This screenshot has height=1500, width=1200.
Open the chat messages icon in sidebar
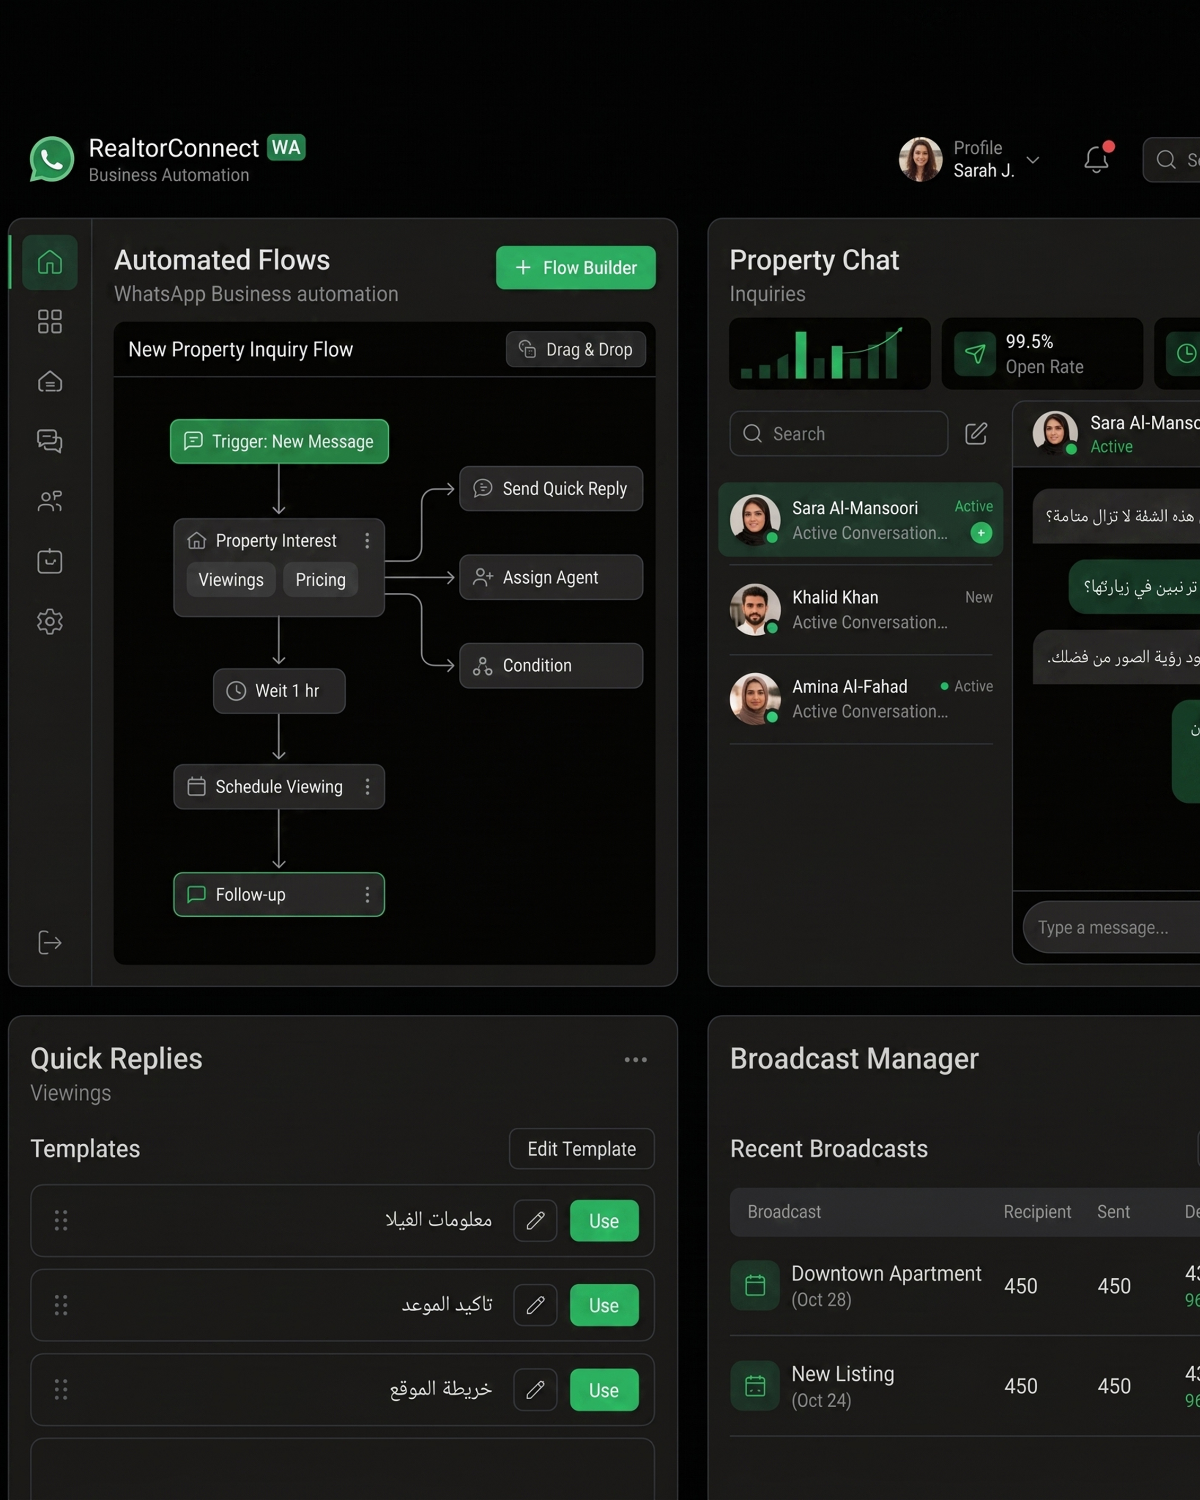(x=50, y=441)
